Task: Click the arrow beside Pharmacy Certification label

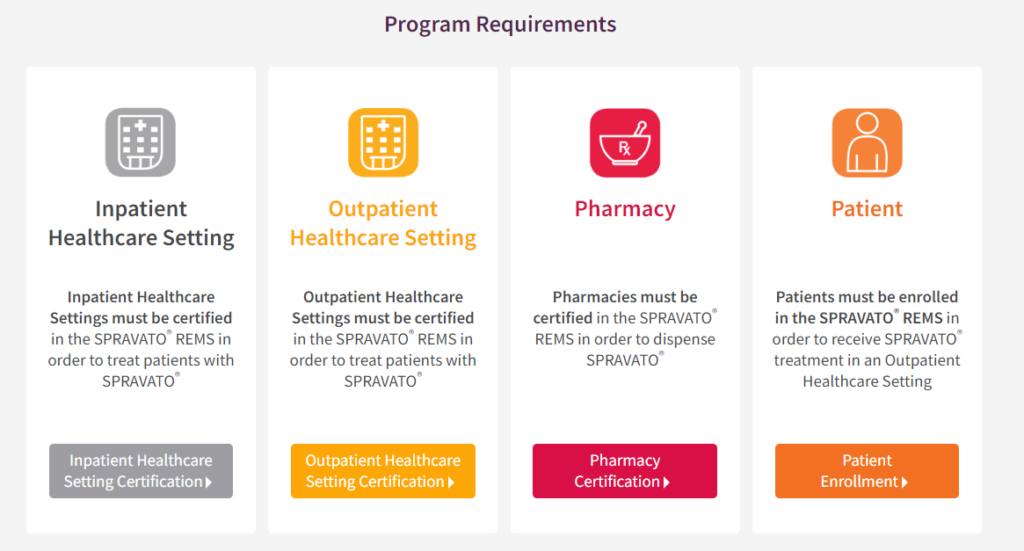Action: tap(667, 483)
